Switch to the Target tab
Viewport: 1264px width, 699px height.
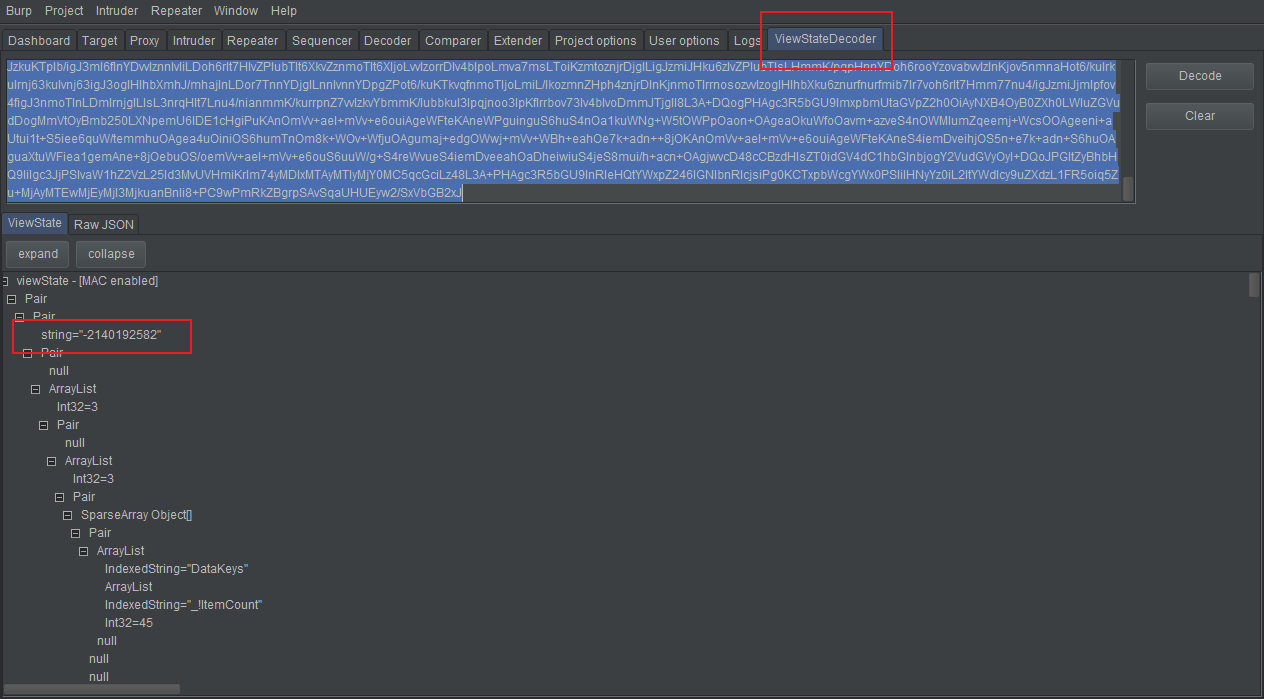pos(99,40)
